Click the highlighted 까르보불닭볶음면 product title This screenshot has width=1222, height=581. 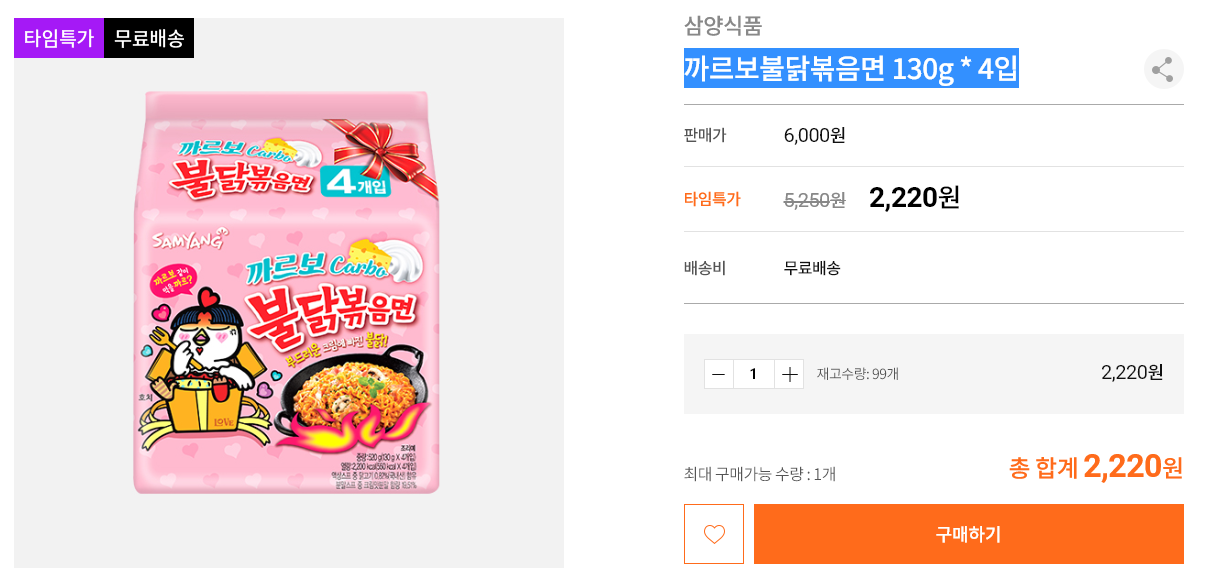(x=851, y=69)
